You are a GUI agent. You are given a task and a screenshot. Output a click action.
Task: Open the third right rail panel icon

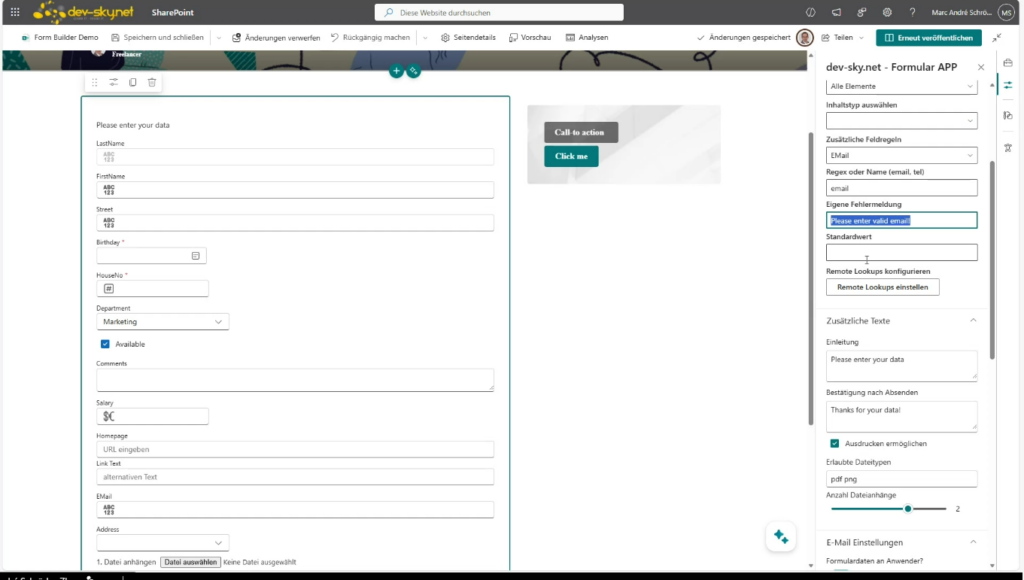click(1008, 116)
